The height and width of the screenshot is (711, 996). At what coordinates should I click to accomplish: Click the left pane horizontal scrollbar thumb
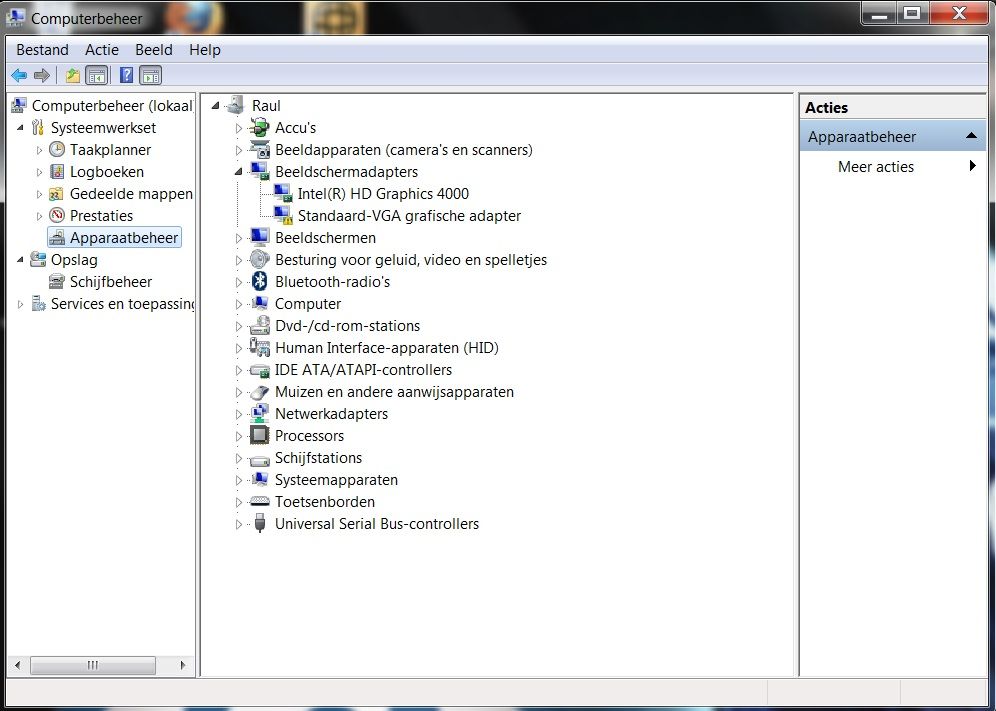93,665
